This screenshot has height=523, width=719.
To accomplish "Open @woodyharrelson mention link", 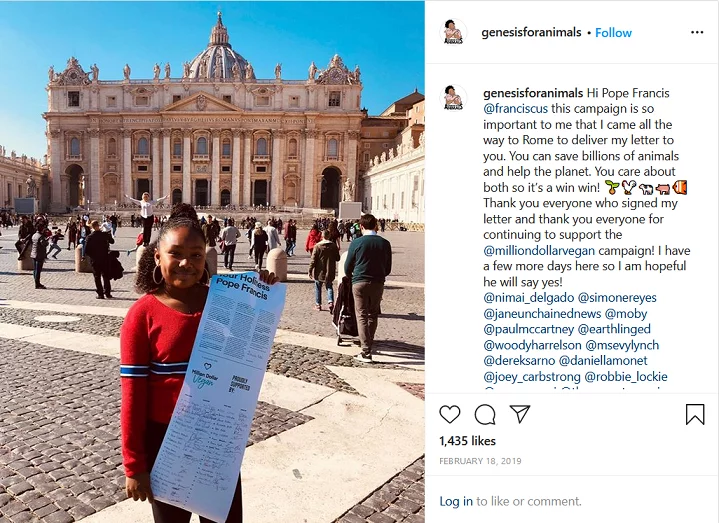I will click(x=532, y=345).
